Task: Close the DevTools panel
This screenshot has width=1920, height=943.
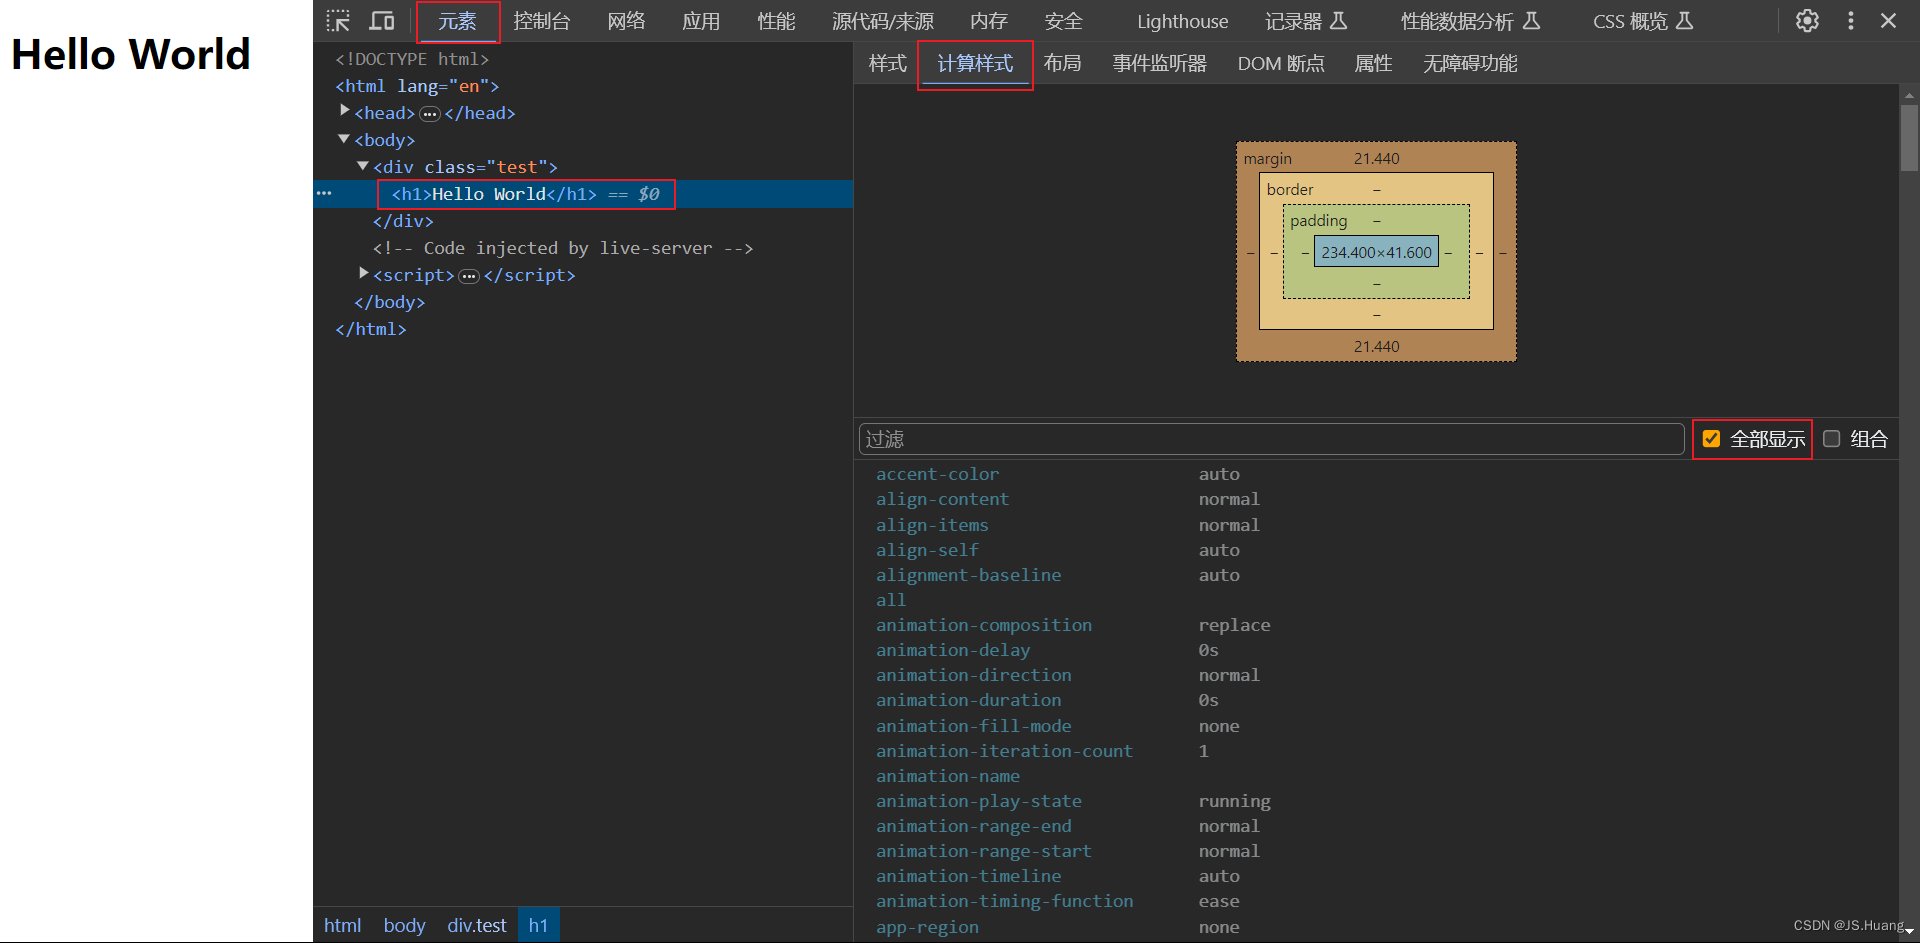Action: pyautogui.click(x=1888, y=21)
